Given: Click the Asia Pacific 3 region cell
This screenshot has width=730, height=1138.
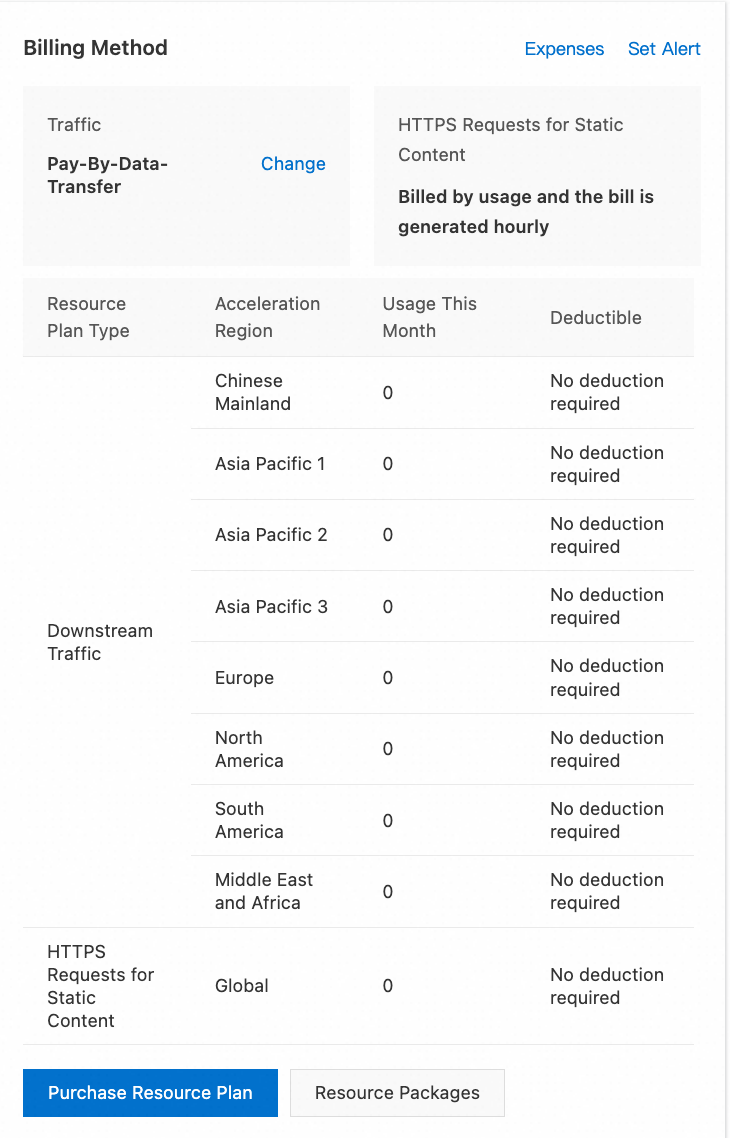Looking at the screenshot, I should click(x=271, y=607).
